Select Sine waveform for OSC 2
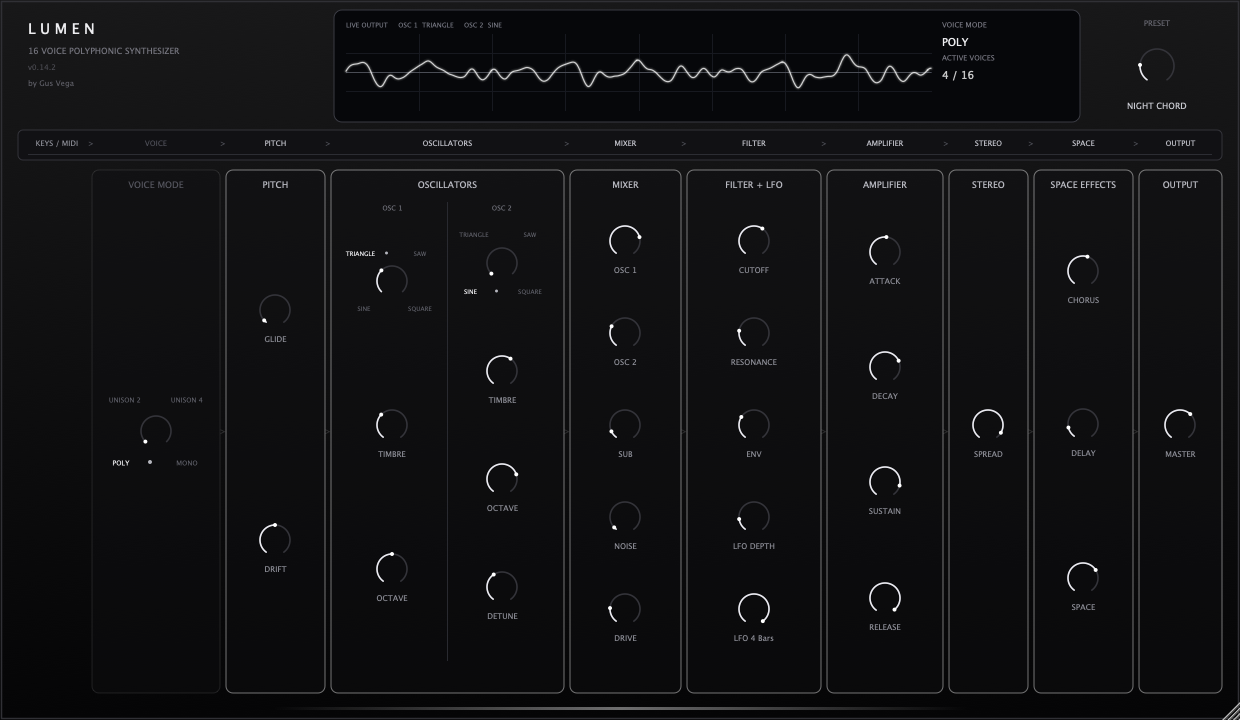 (x=470, y=292)
